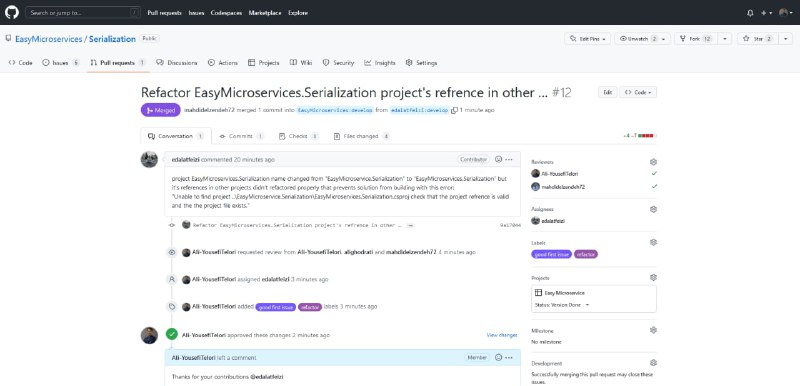Open the Projects gear icon in sidebar
The image size is (800, 386).
pos(653,278)
